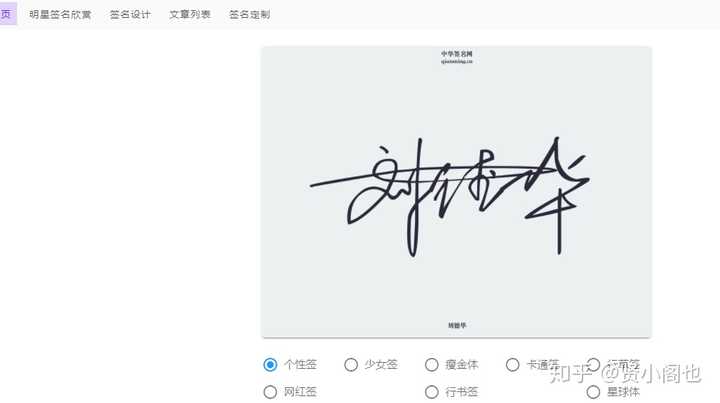
Task: Click the handwritten signature preview image
Action: click(450, 196)
